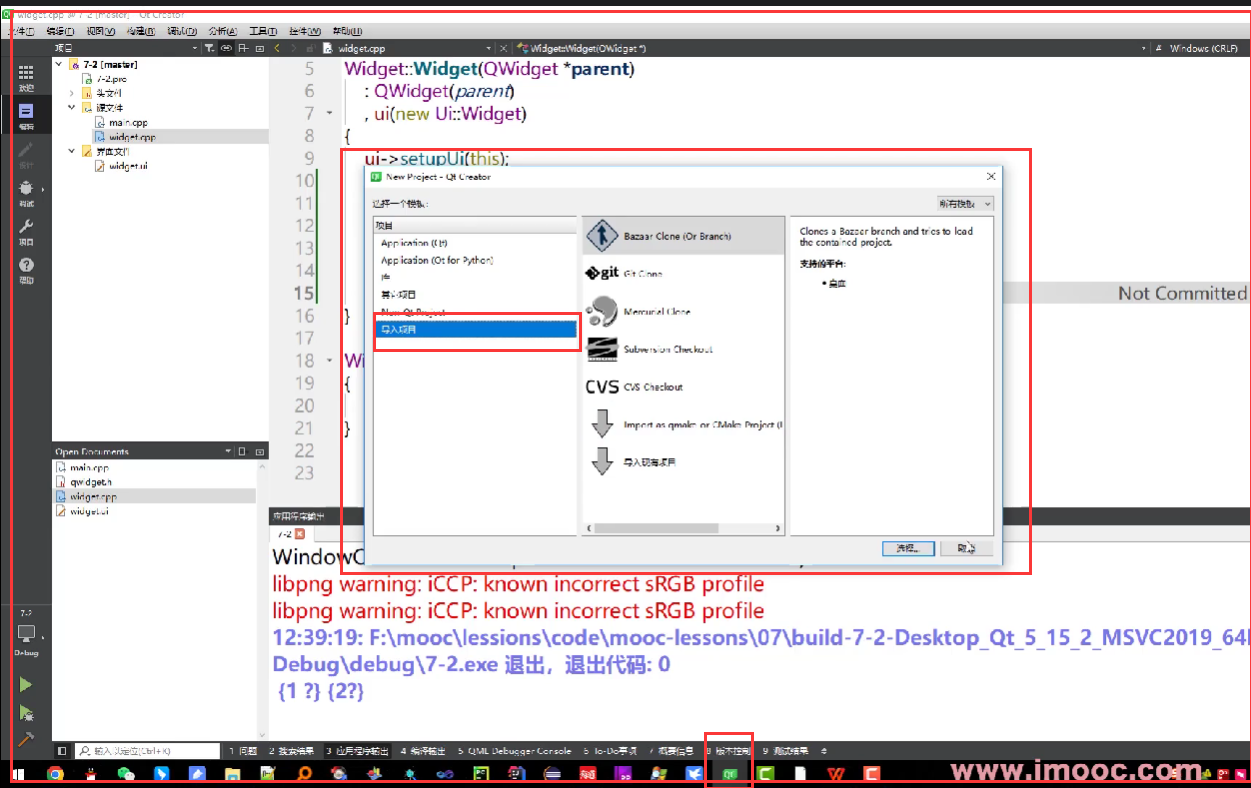Select the Subversion Checkout template
The image size is (1251, 788).
(x=684, y=349)
